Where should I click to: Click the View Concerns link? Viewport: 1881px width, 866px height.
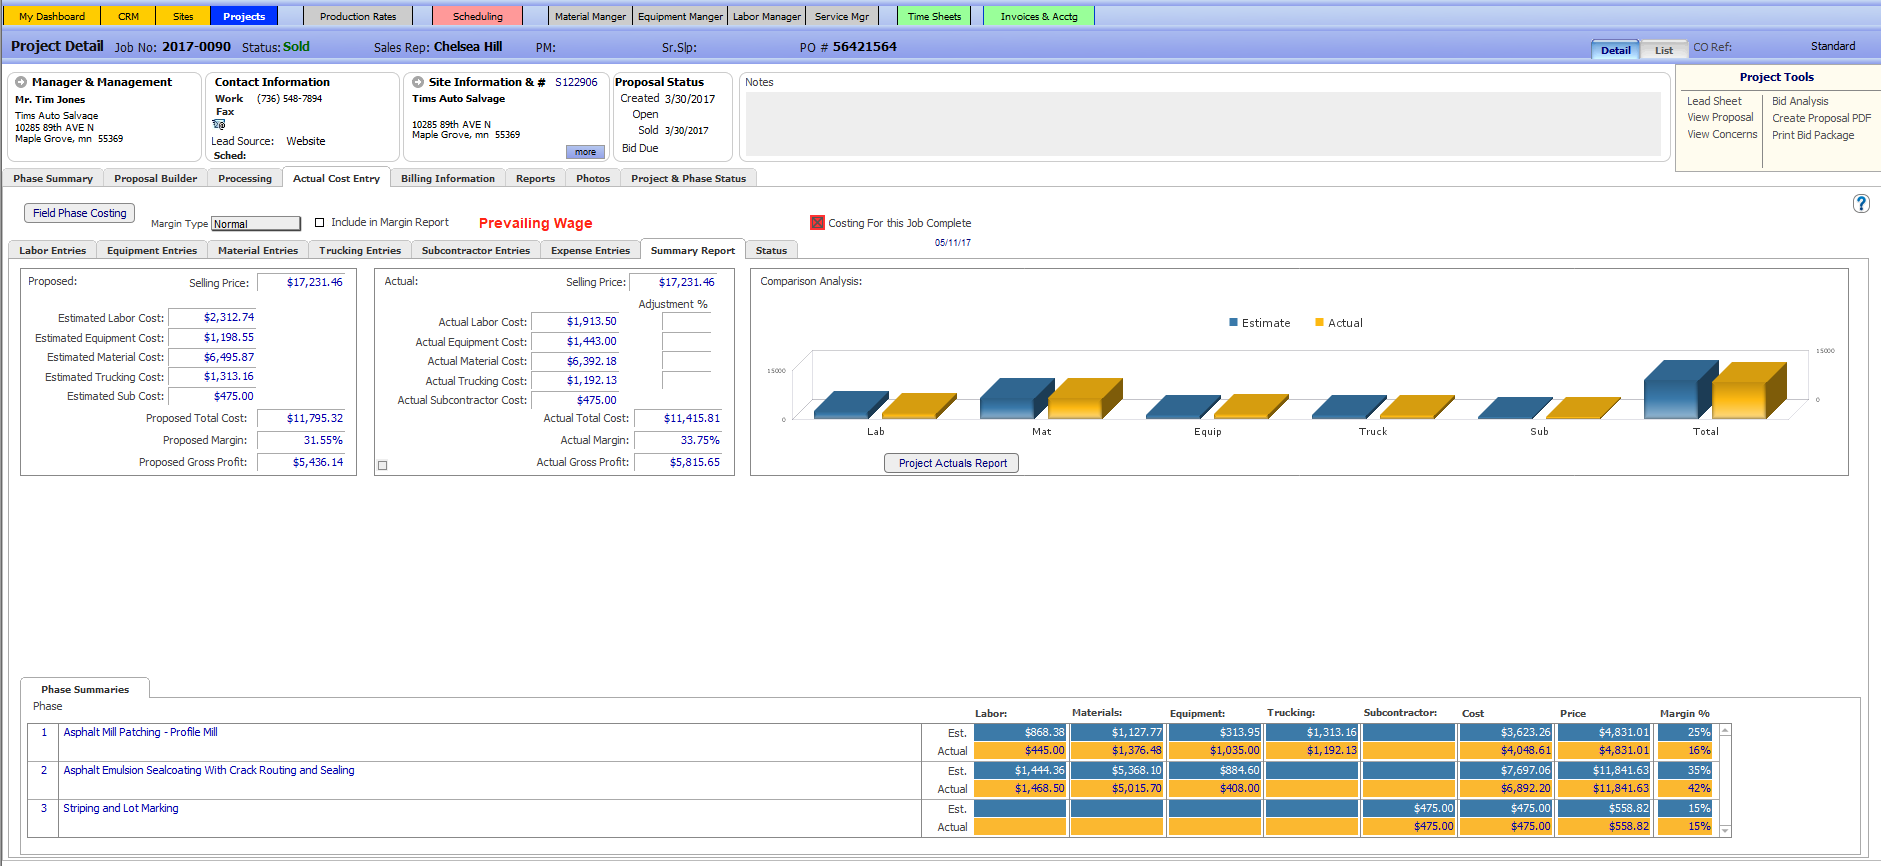pyautogui.click(x=1722, y=134)
